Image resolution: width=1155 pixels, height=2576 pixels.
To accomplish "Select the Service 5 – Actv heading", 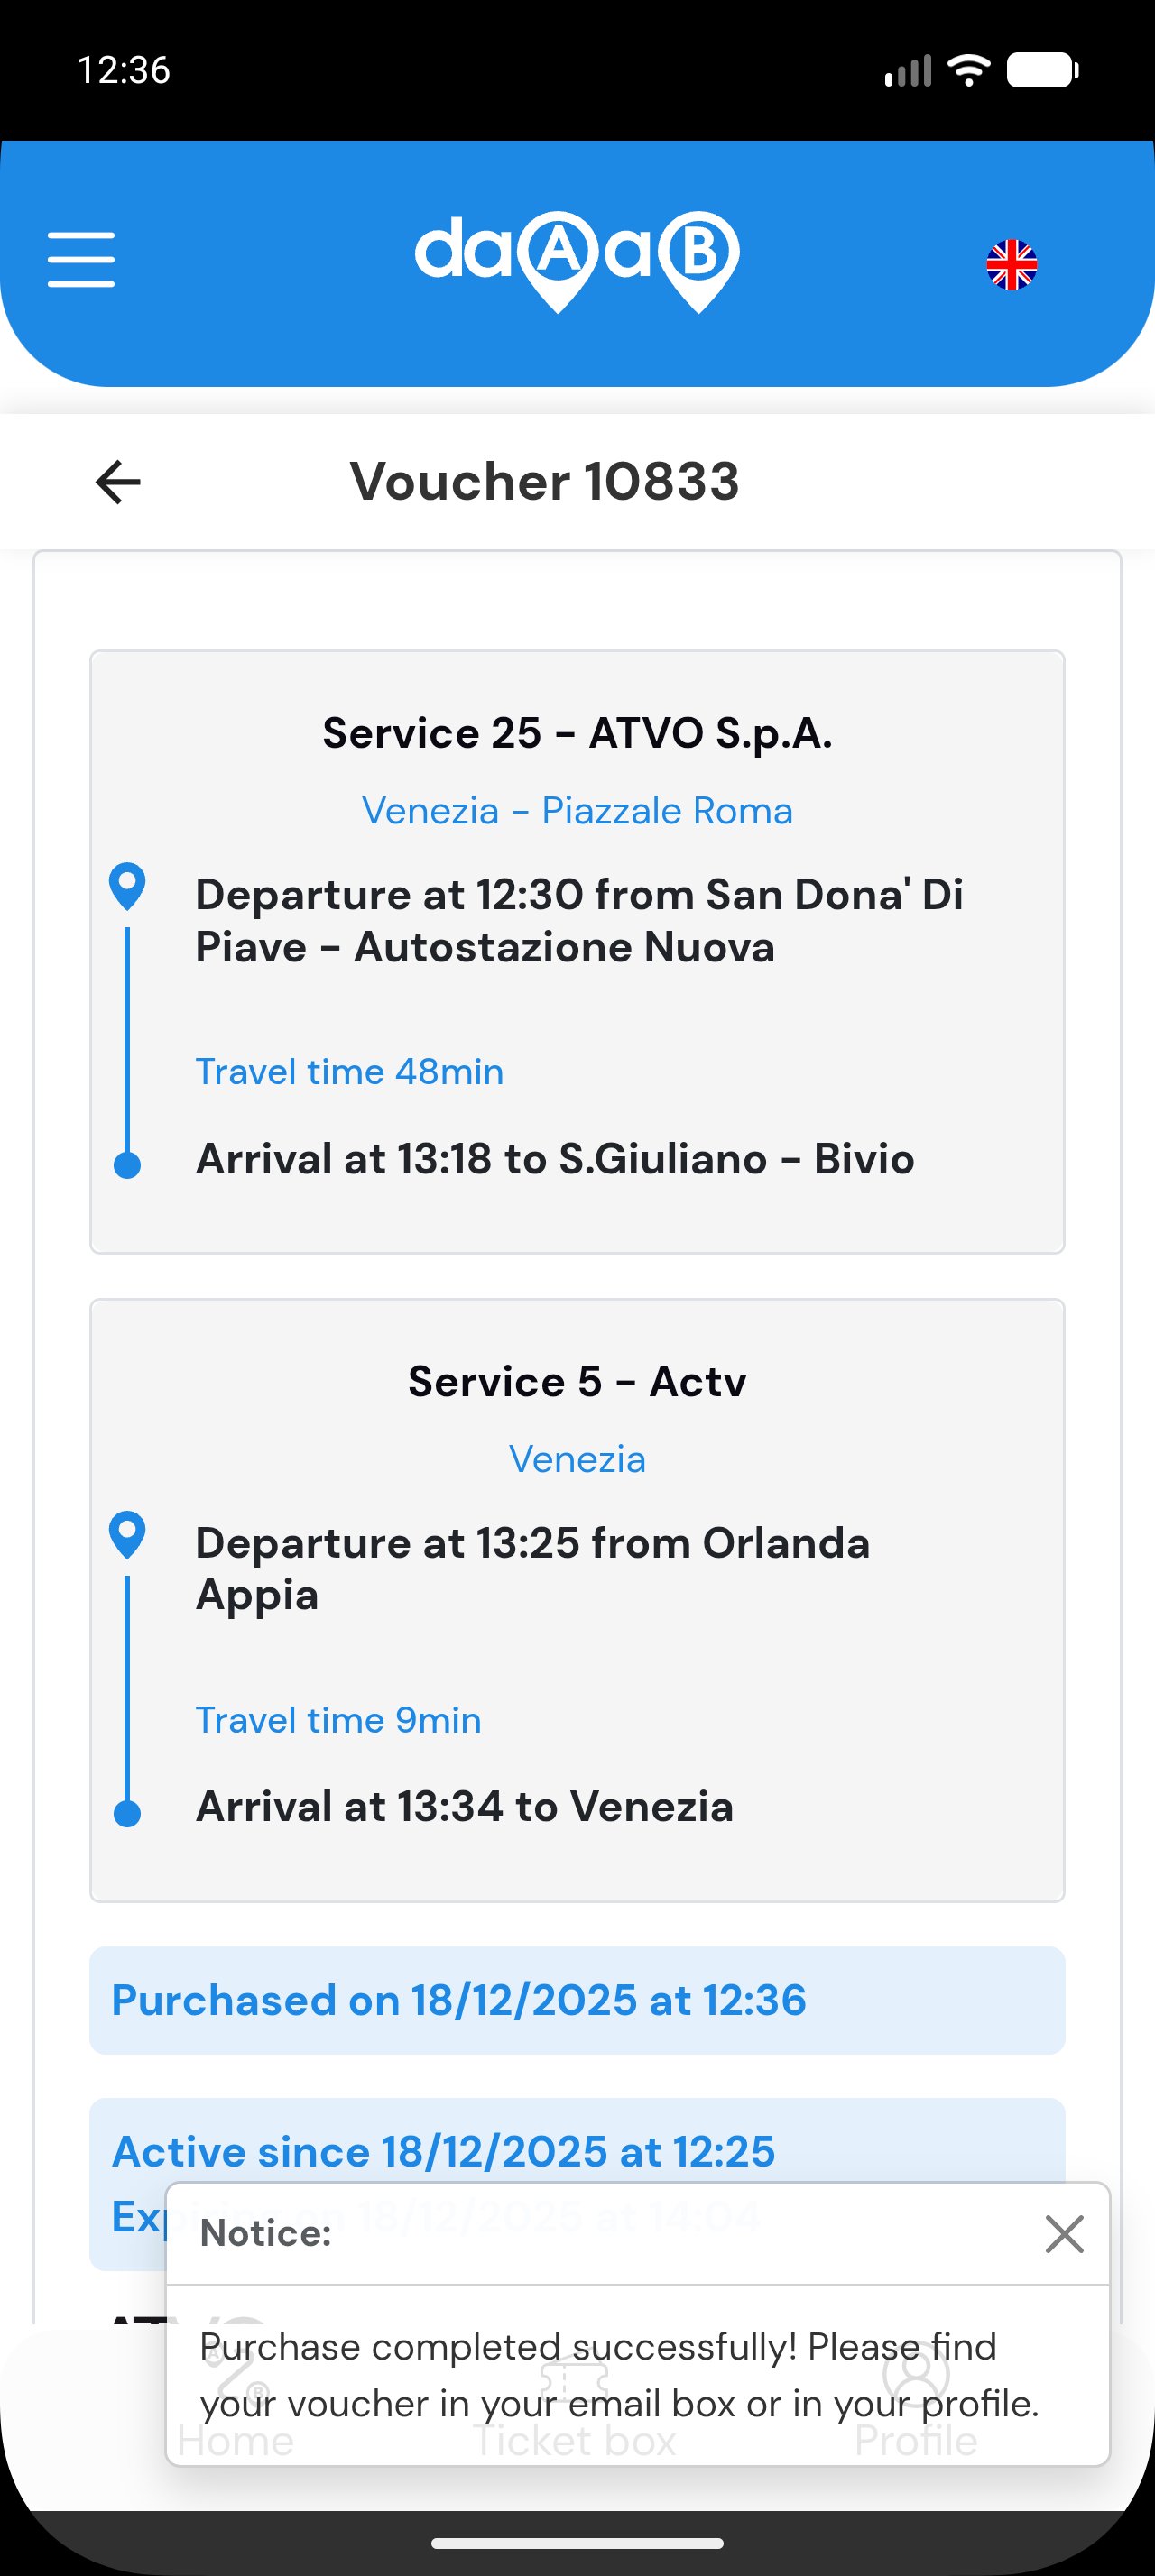I will coord(577,1381).
